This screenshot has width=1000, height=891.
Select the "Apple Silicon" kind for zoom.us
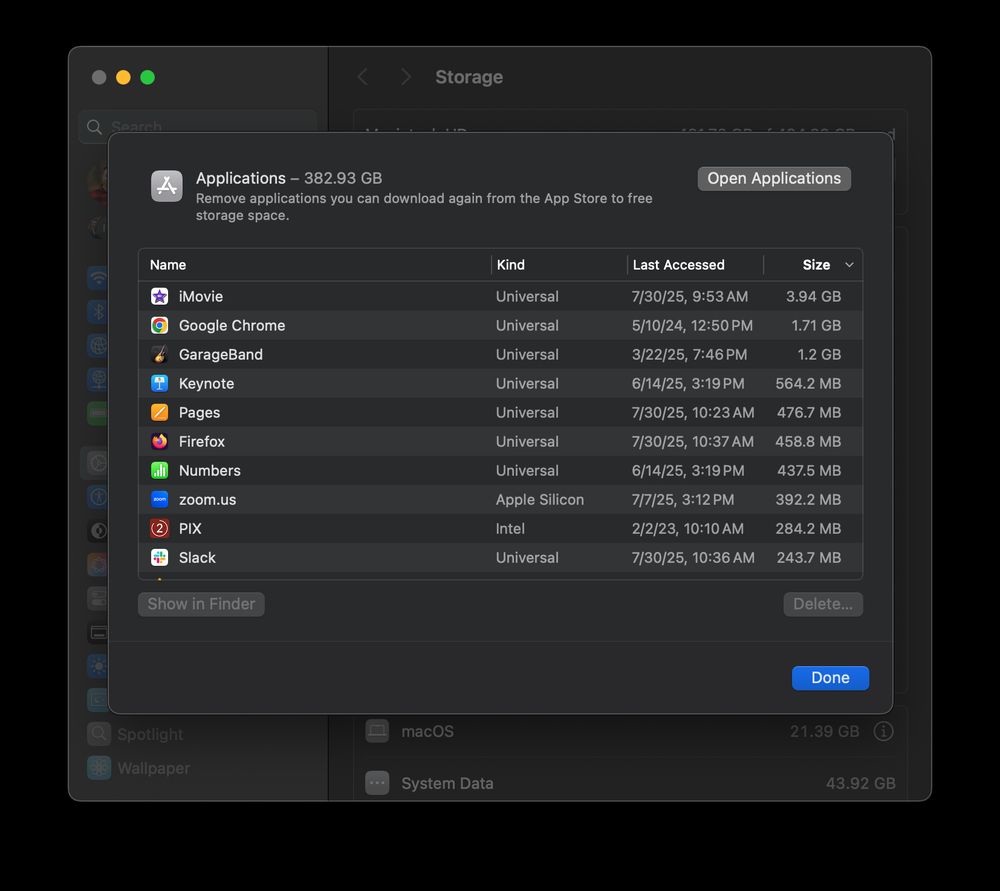click(540, 499)
